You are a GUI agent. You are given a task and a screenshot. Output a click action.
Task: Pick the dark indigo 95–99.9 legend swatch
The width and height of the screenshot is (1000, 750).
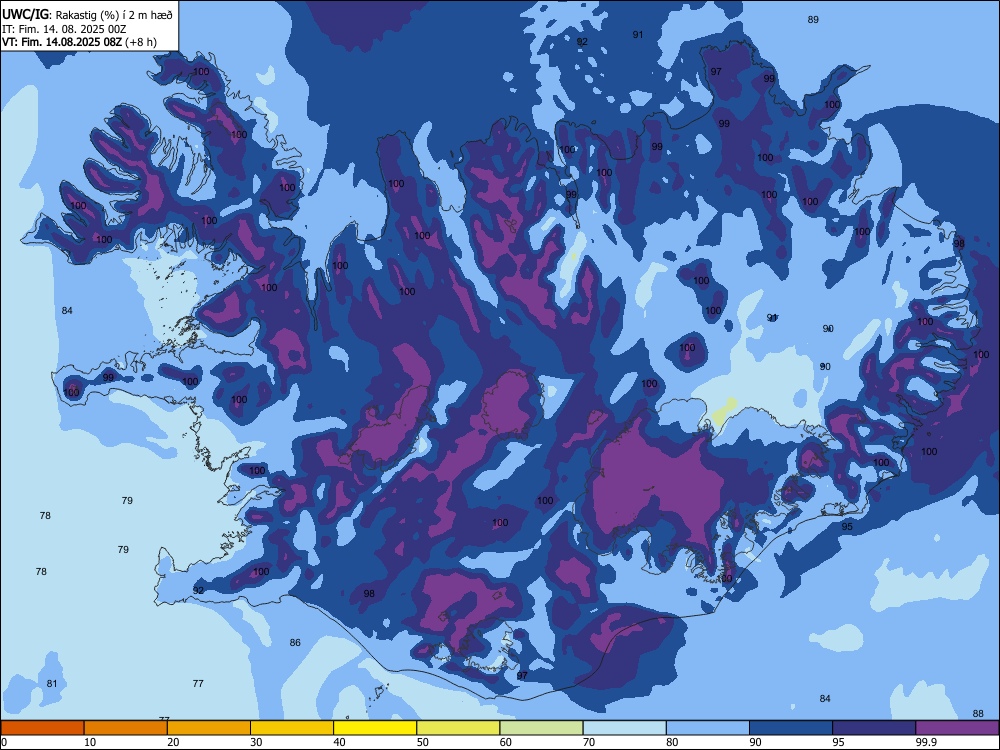(874, 728)
